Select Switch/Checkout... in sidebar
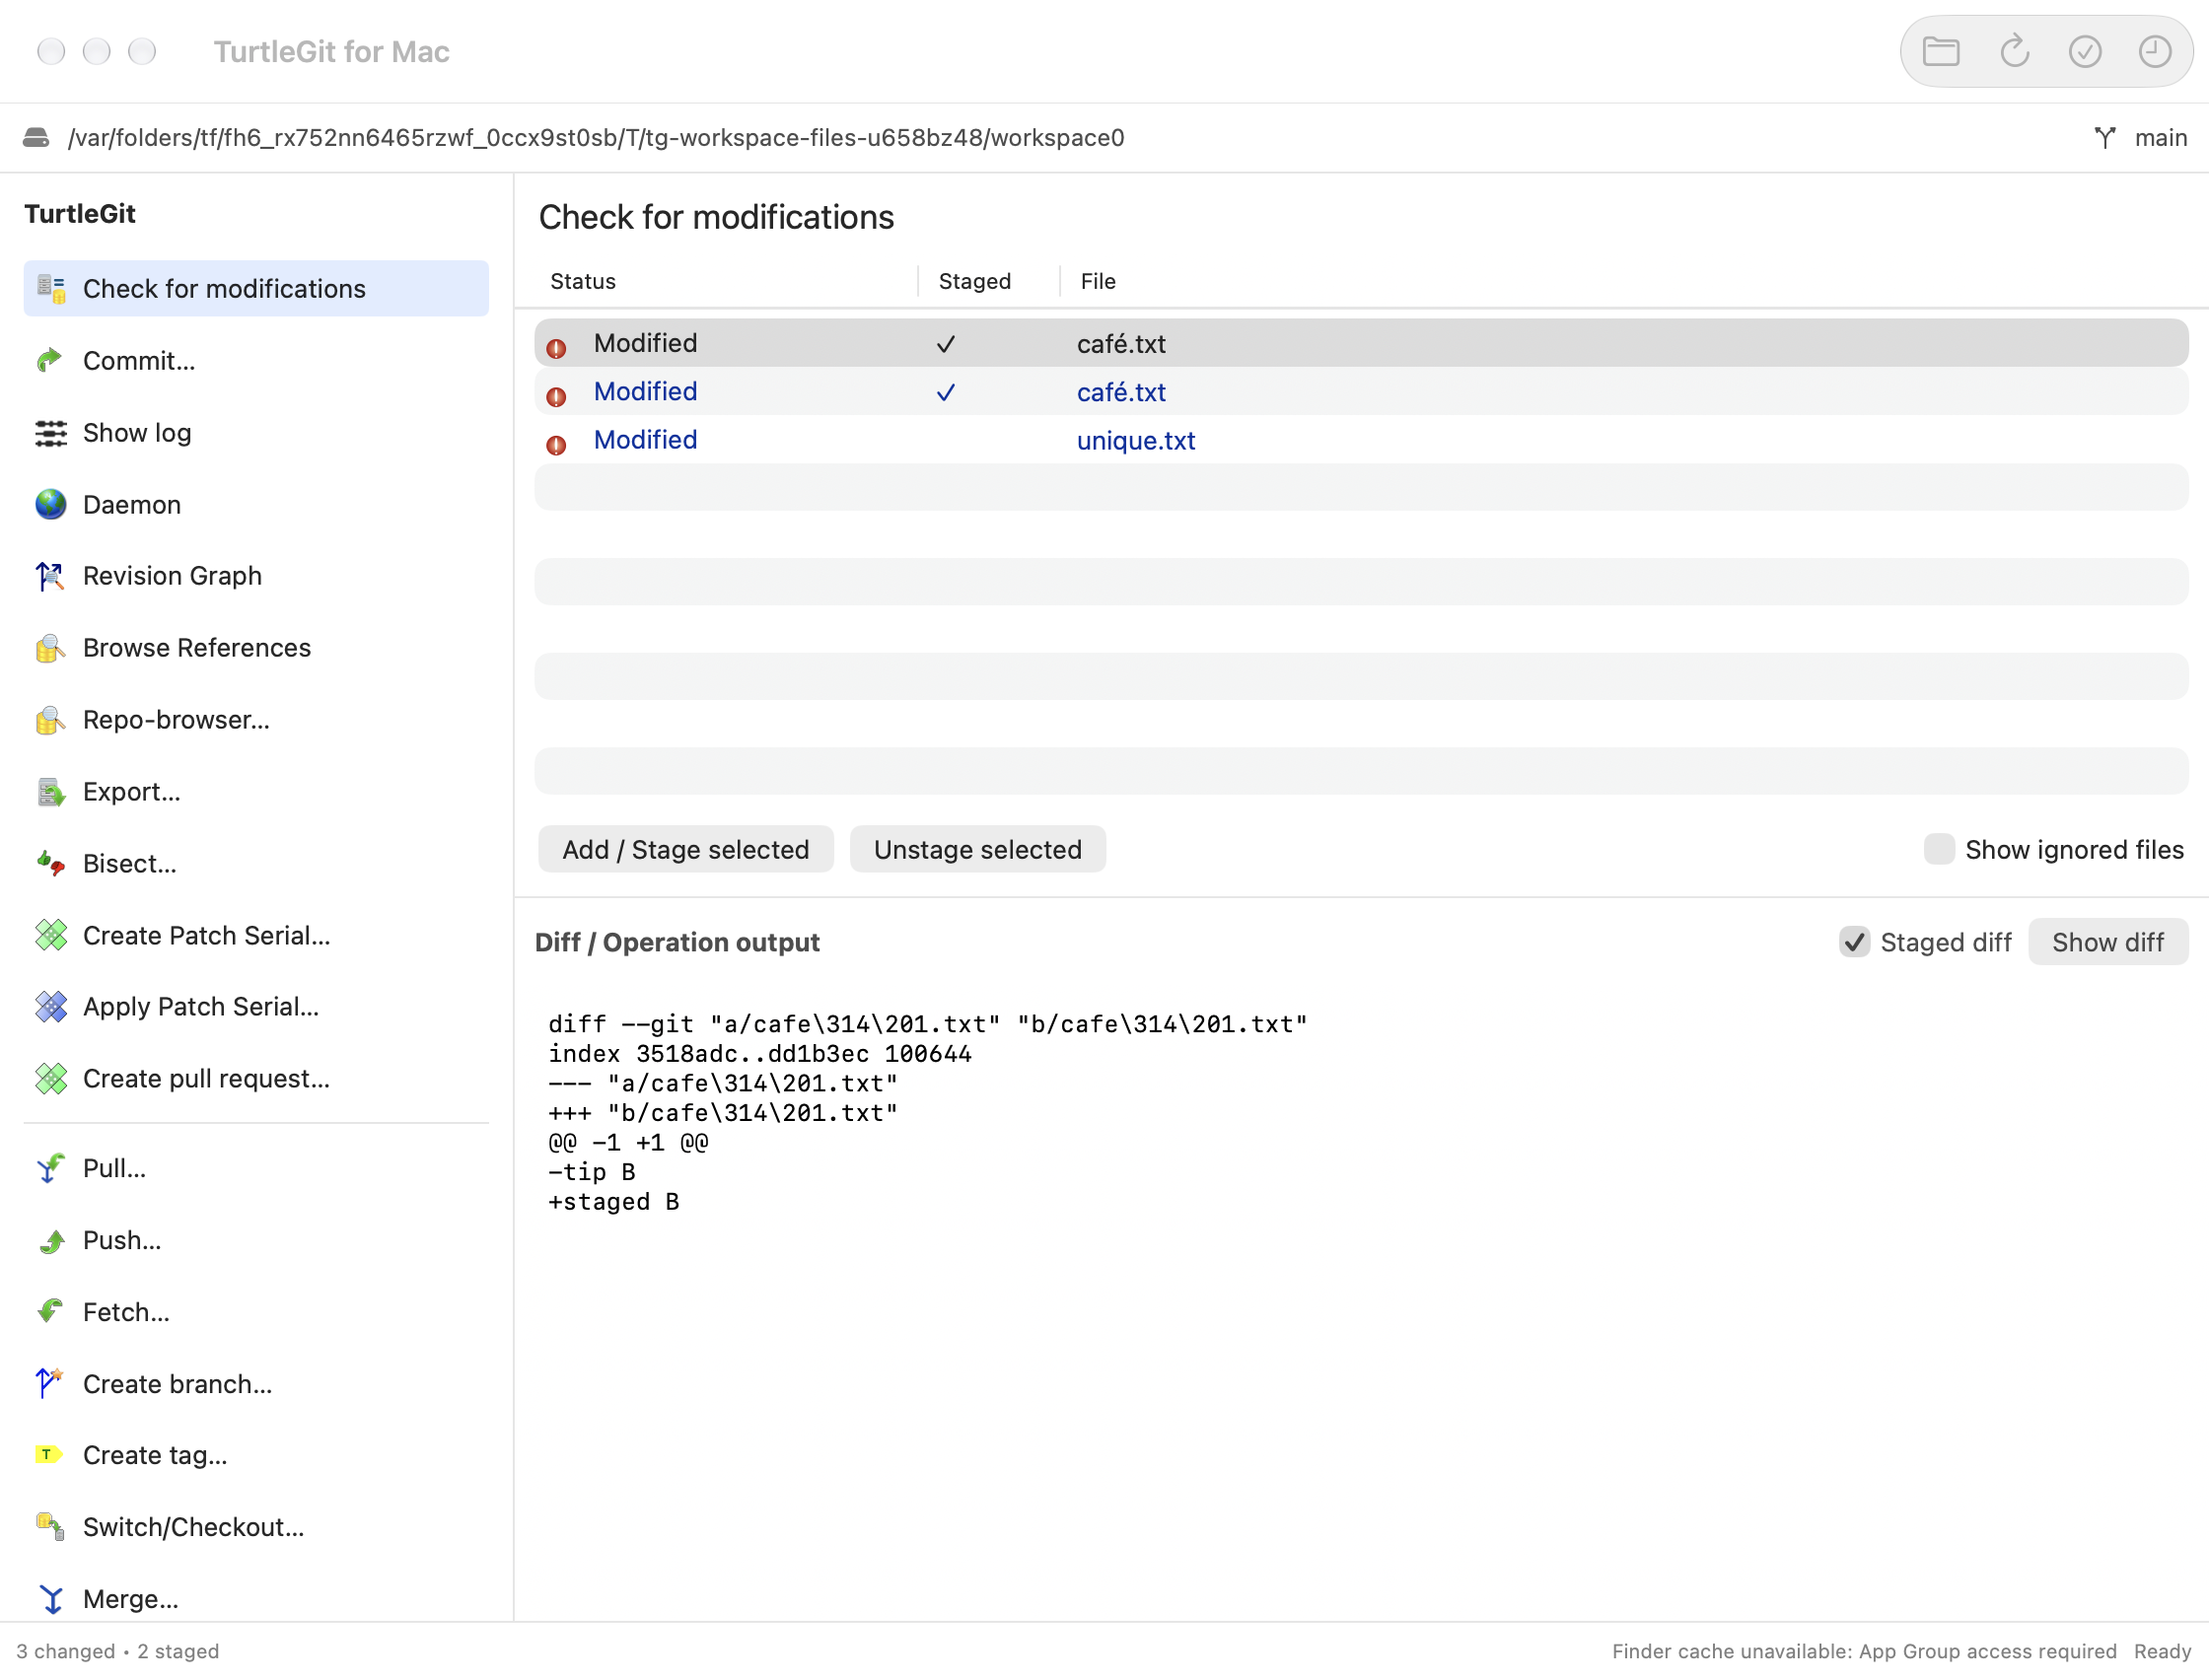This screenshot has width=2209, height=1680. coord(256,1527)
